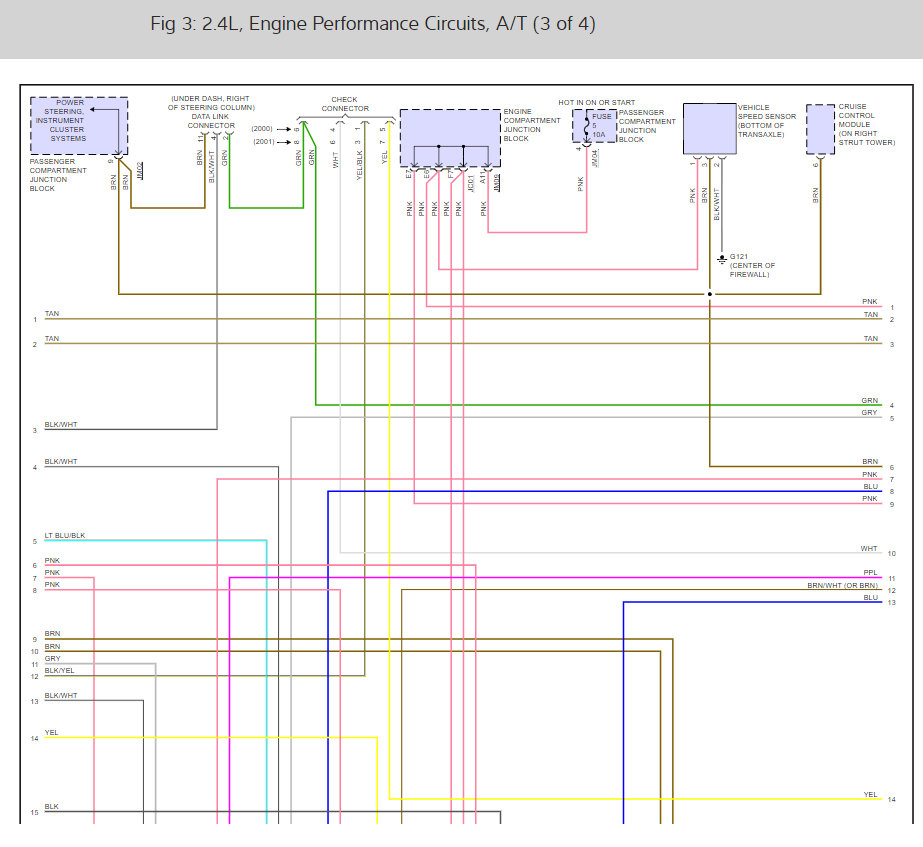
Task: Select the '(UNDER DASH, RIGHT OF STEERING COLUMN)' note
Action: 211,103
